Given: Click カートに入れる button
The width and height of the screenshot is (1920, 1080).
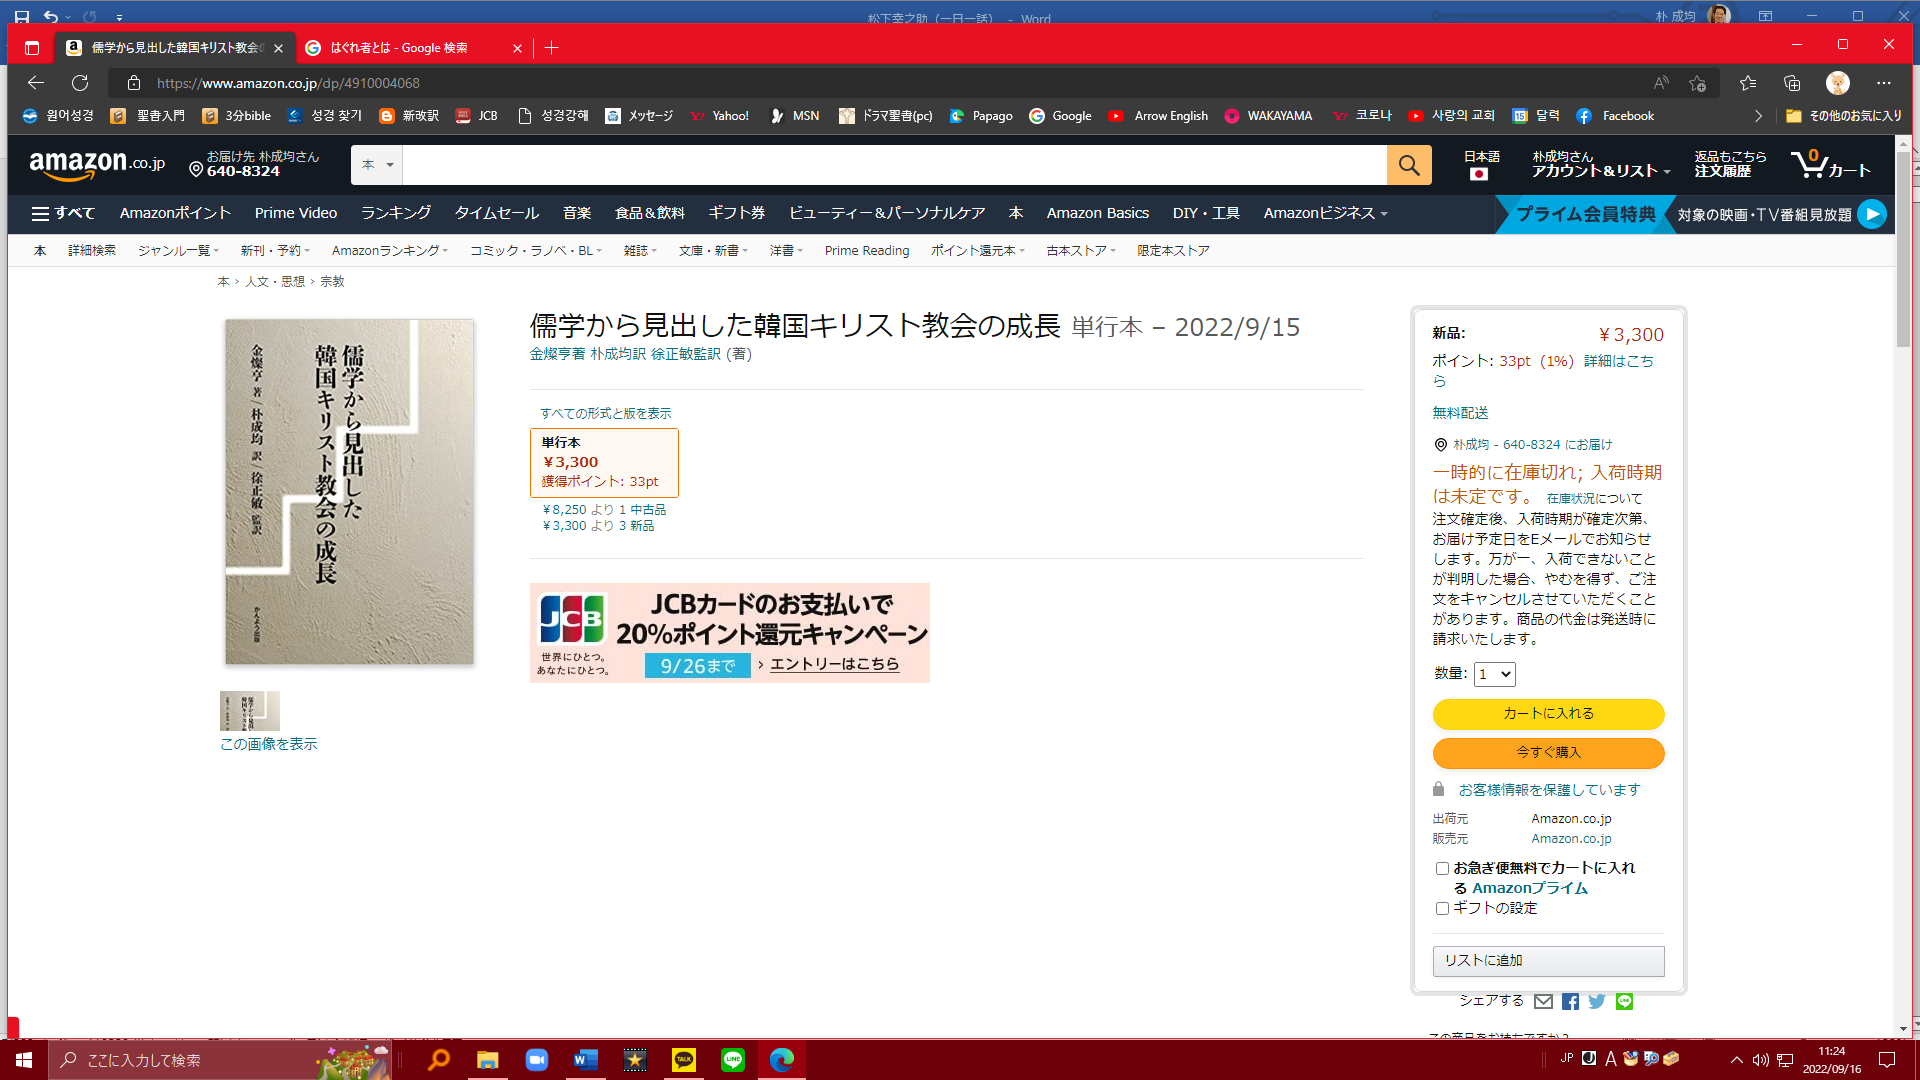Looking at the screenshot, I should point(1548,714).
